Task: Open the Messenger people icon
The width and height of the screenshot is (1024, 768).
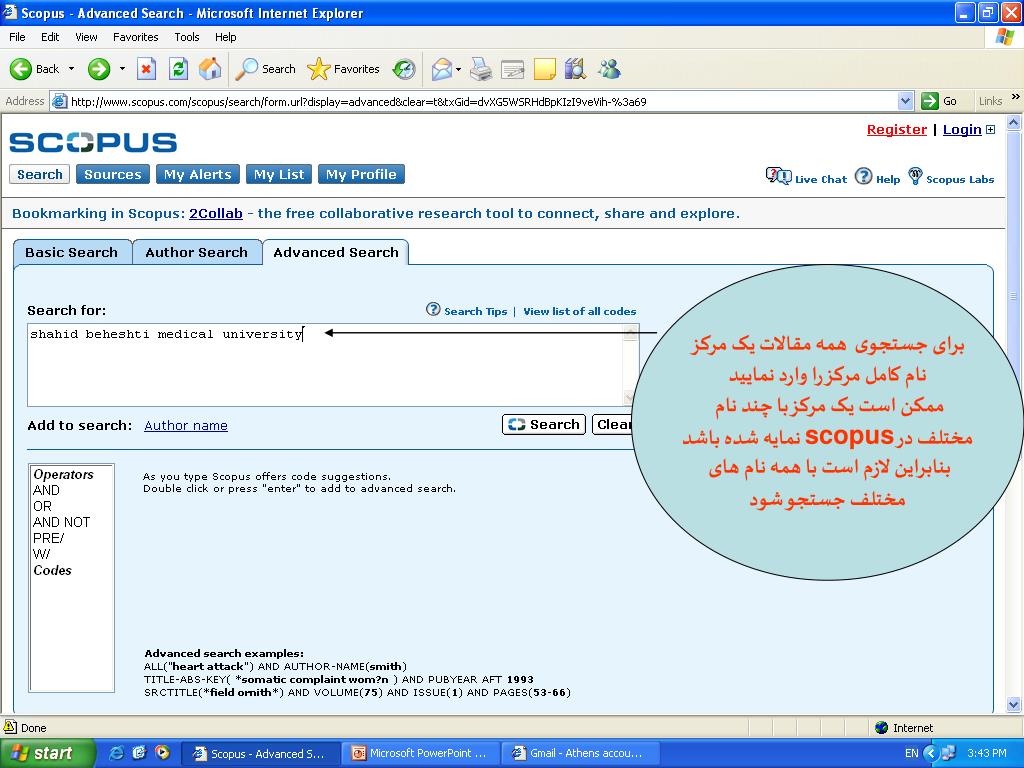Action: pos(609,69)
